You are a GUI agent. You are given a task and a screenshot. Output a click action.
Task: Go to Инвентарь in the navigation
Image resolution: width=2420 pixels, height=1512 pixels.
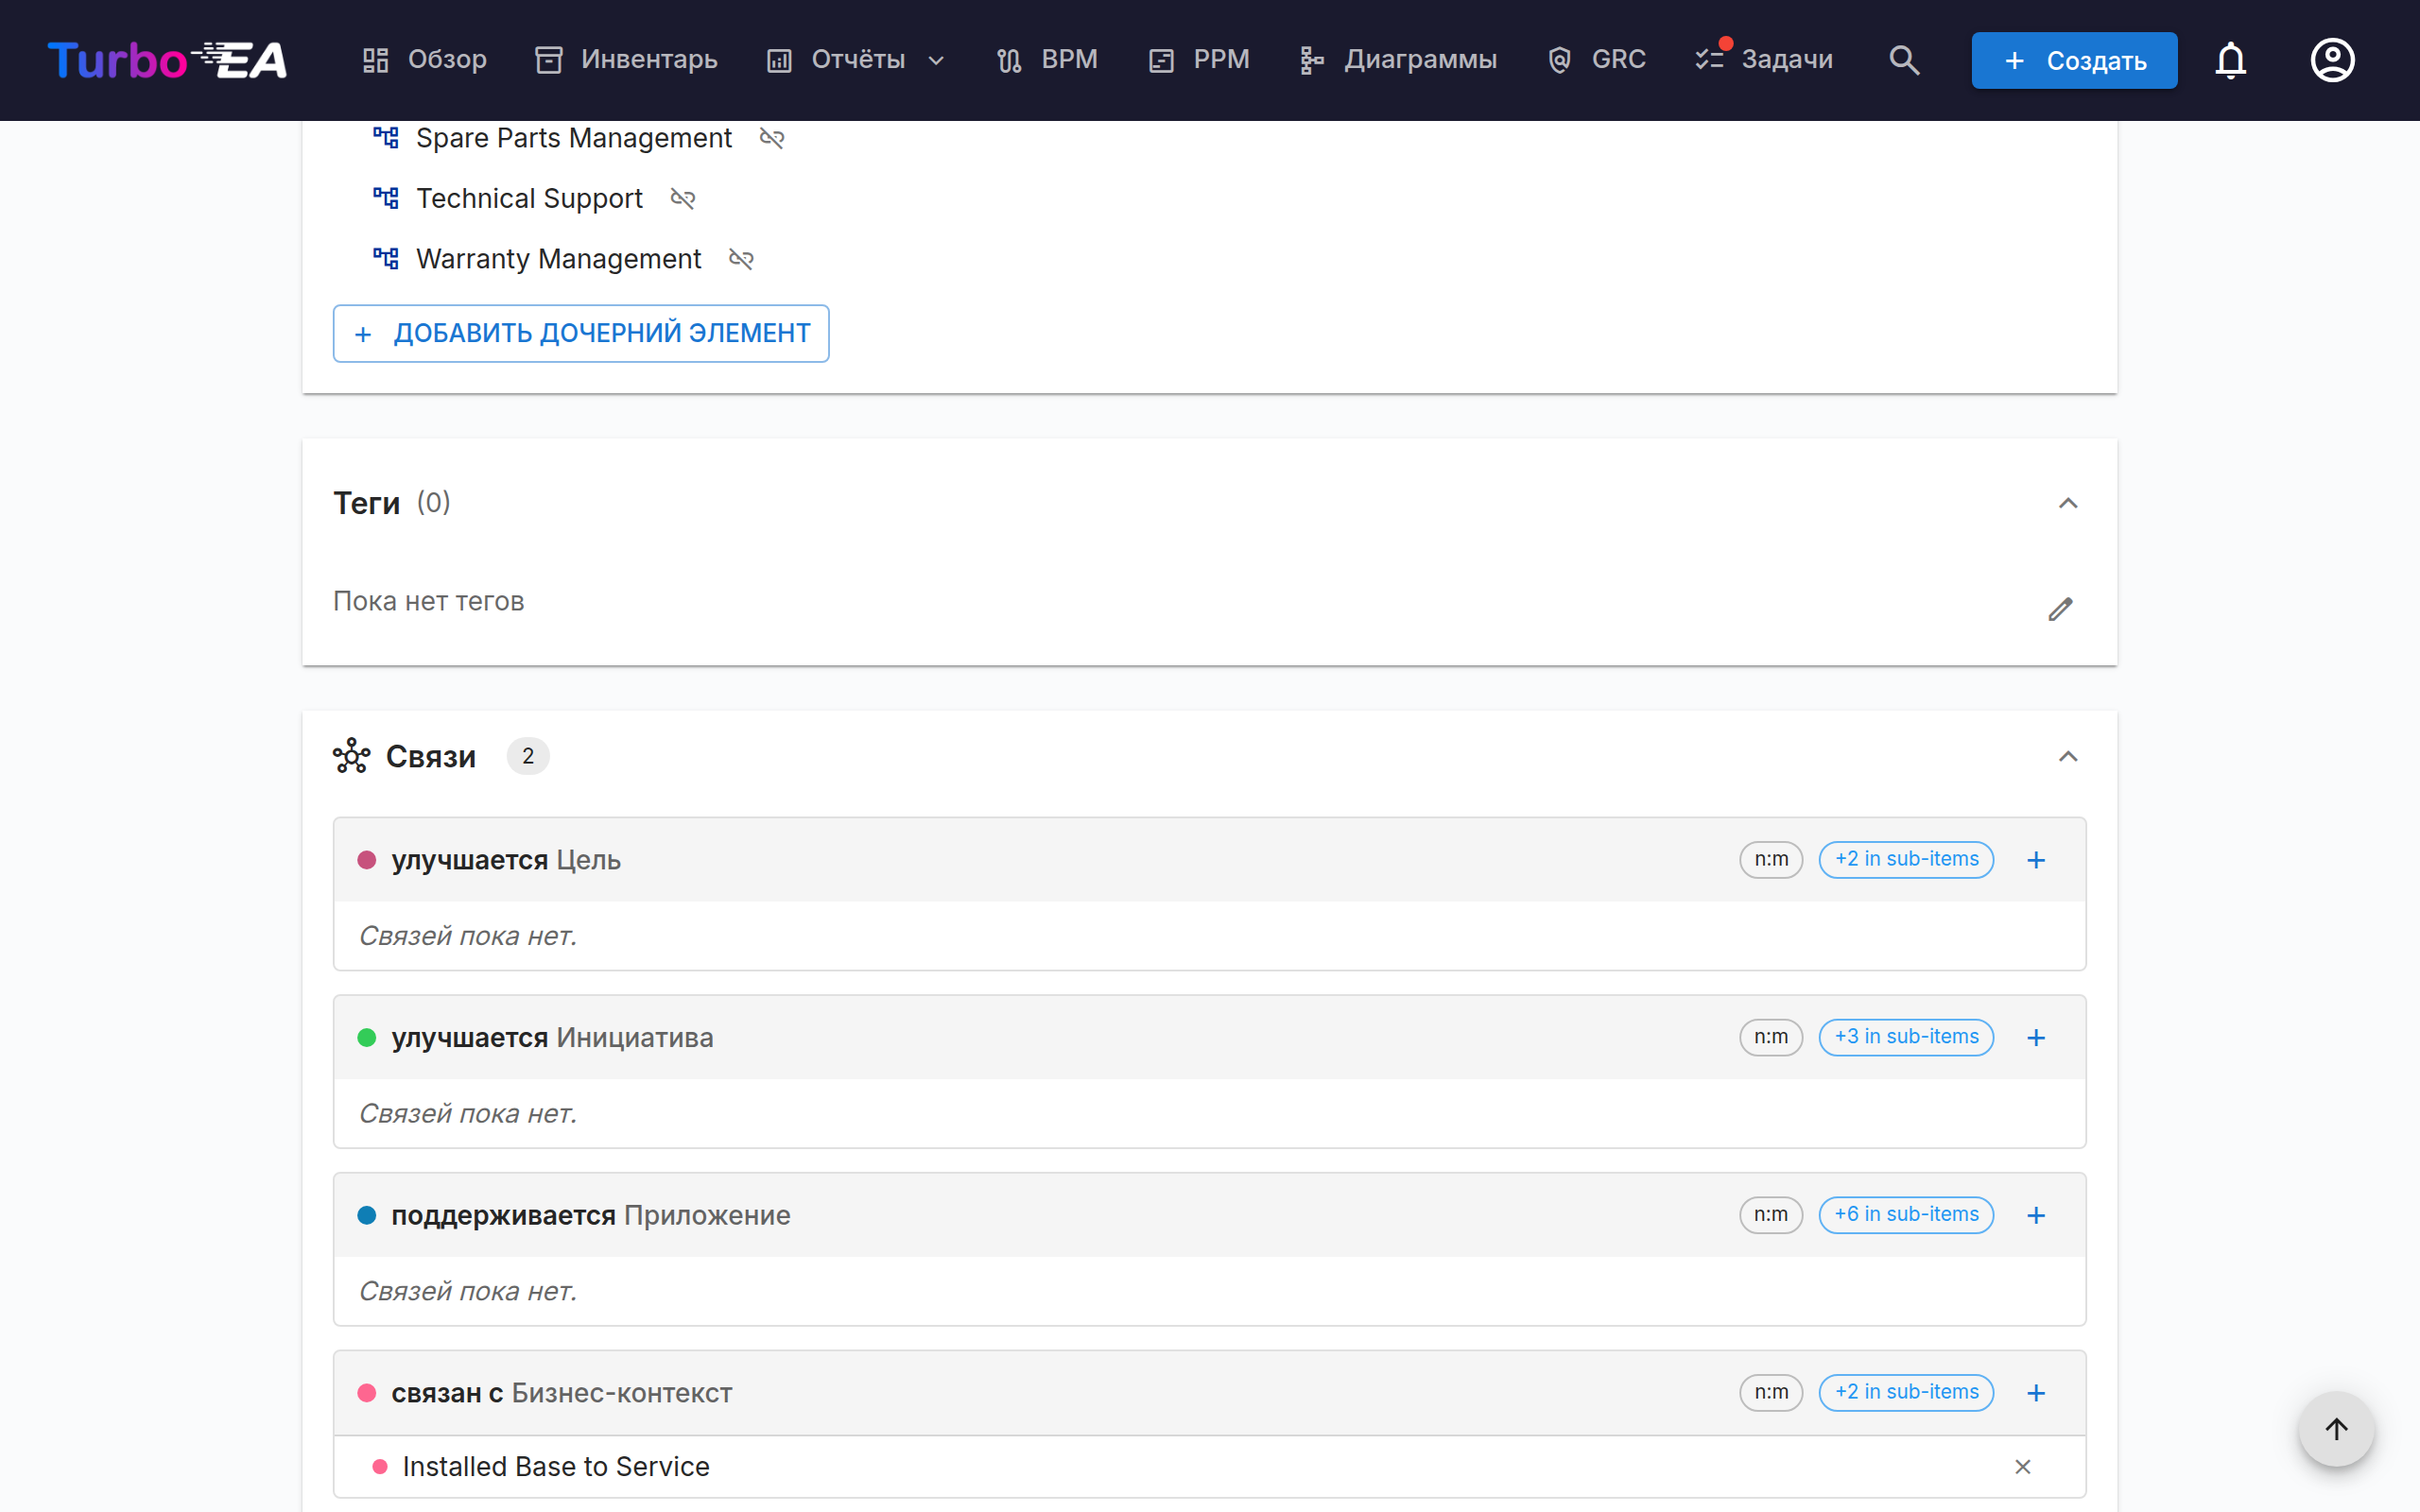626,60
